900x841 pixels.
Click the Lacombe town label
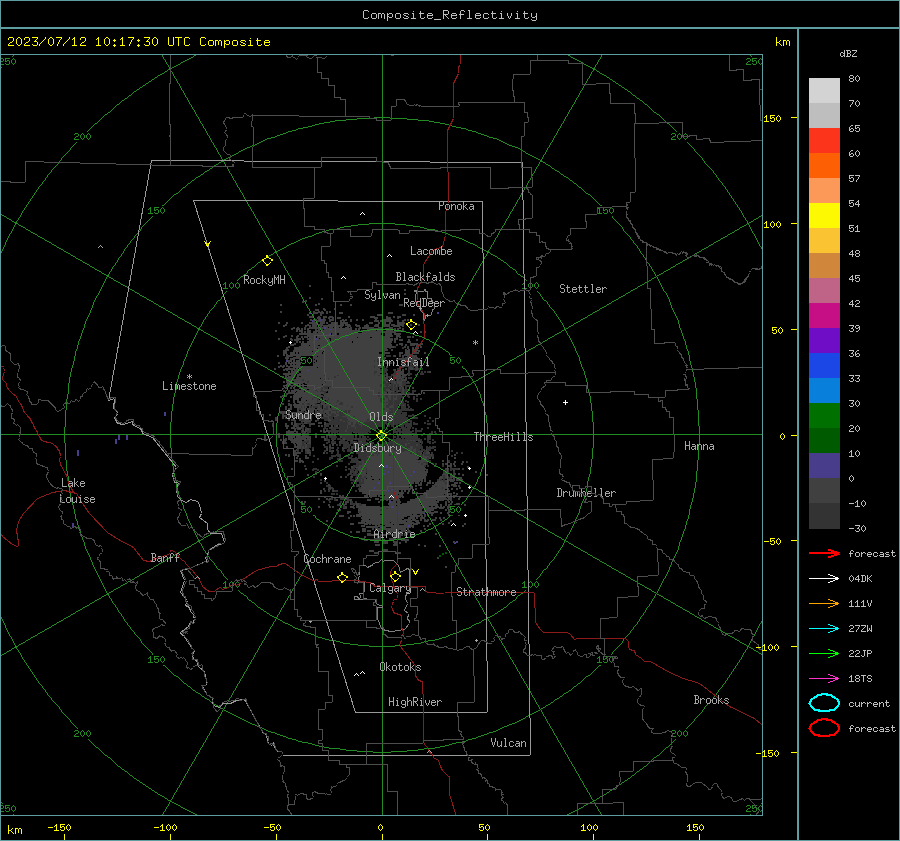click(431, 251)
